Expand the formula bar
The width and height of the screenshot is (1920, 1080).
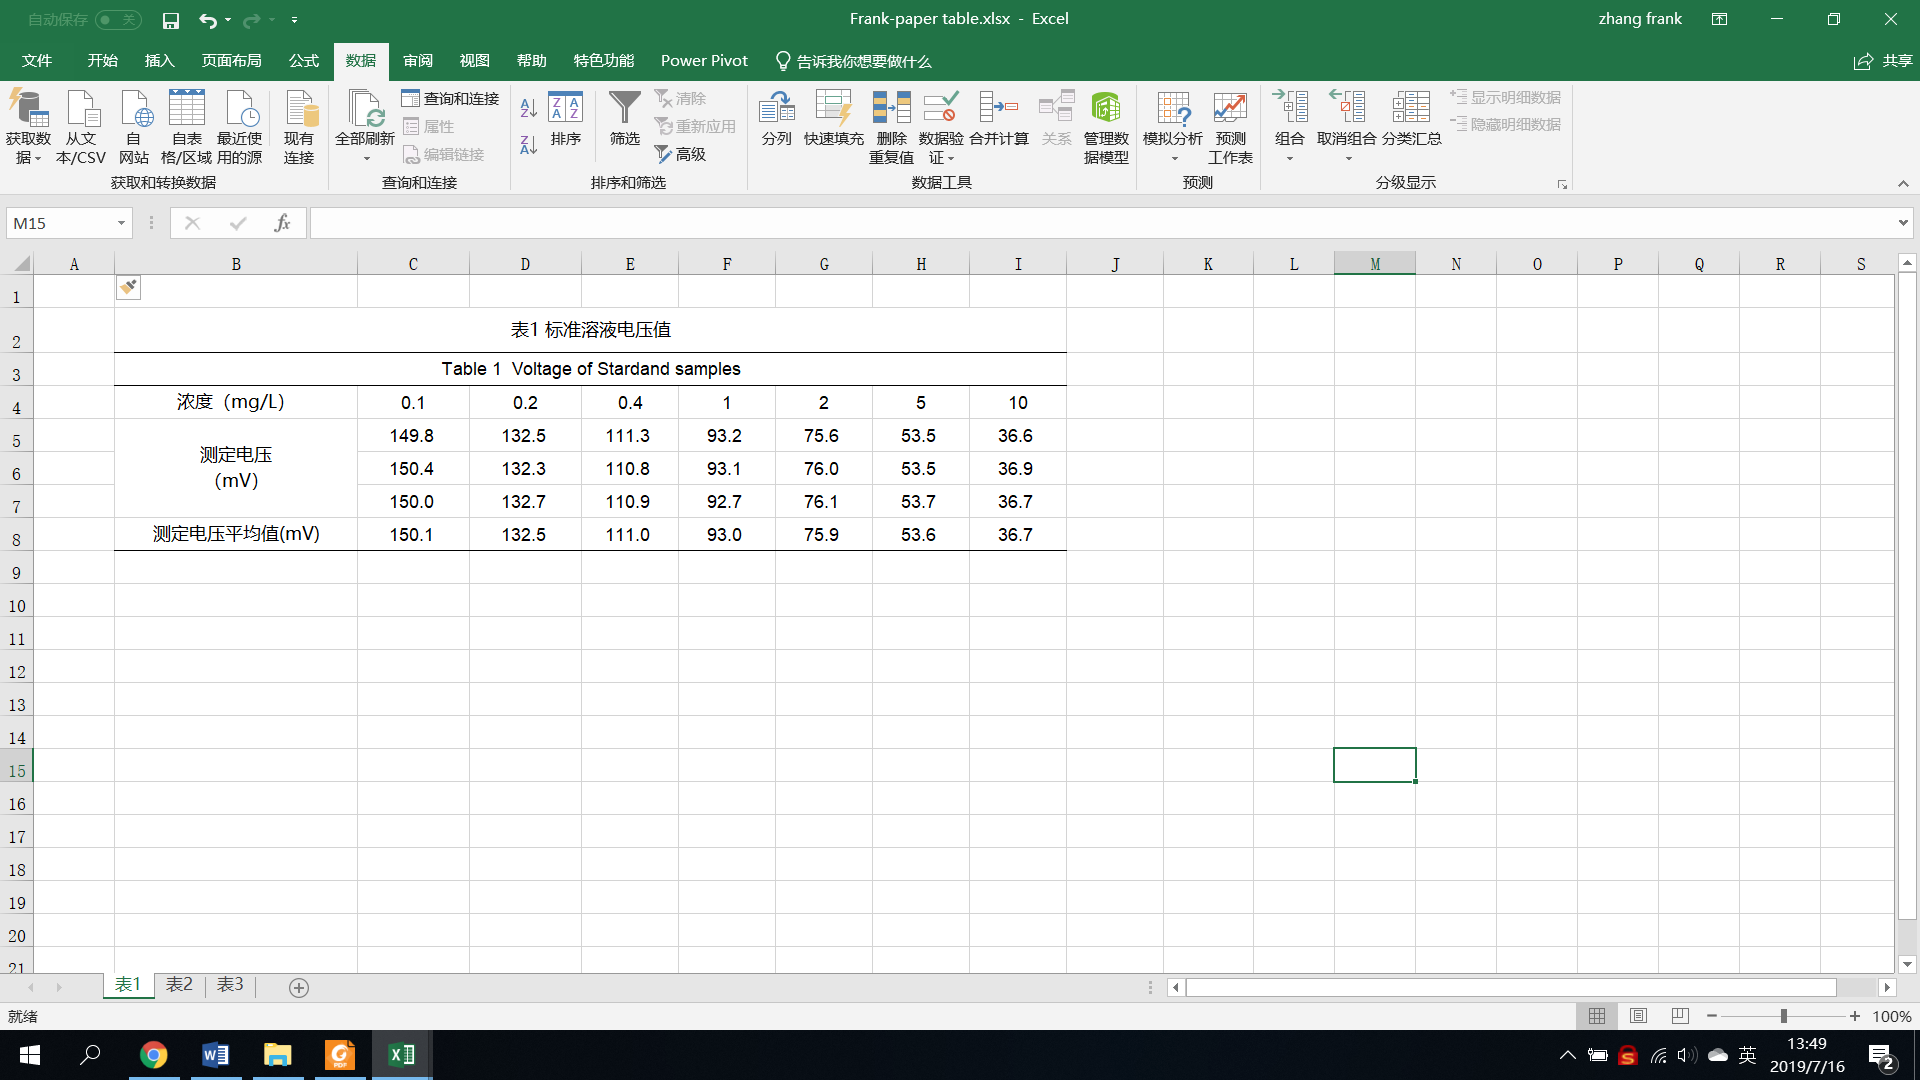point(1902,223)
